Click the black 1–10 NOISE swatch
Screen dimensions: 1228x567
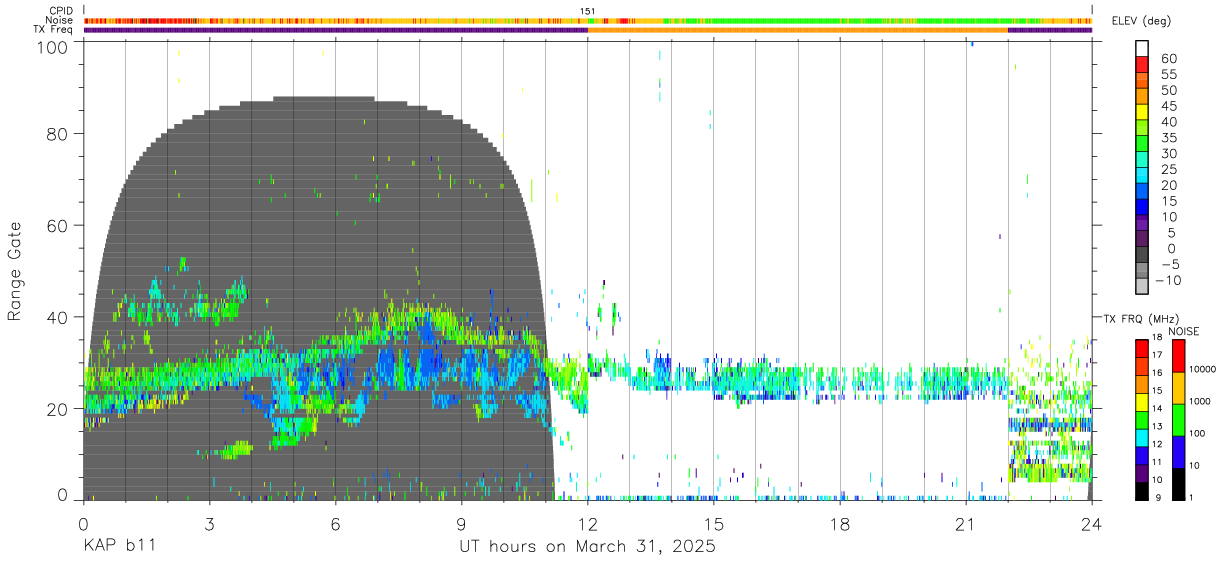coord(1177,484)
